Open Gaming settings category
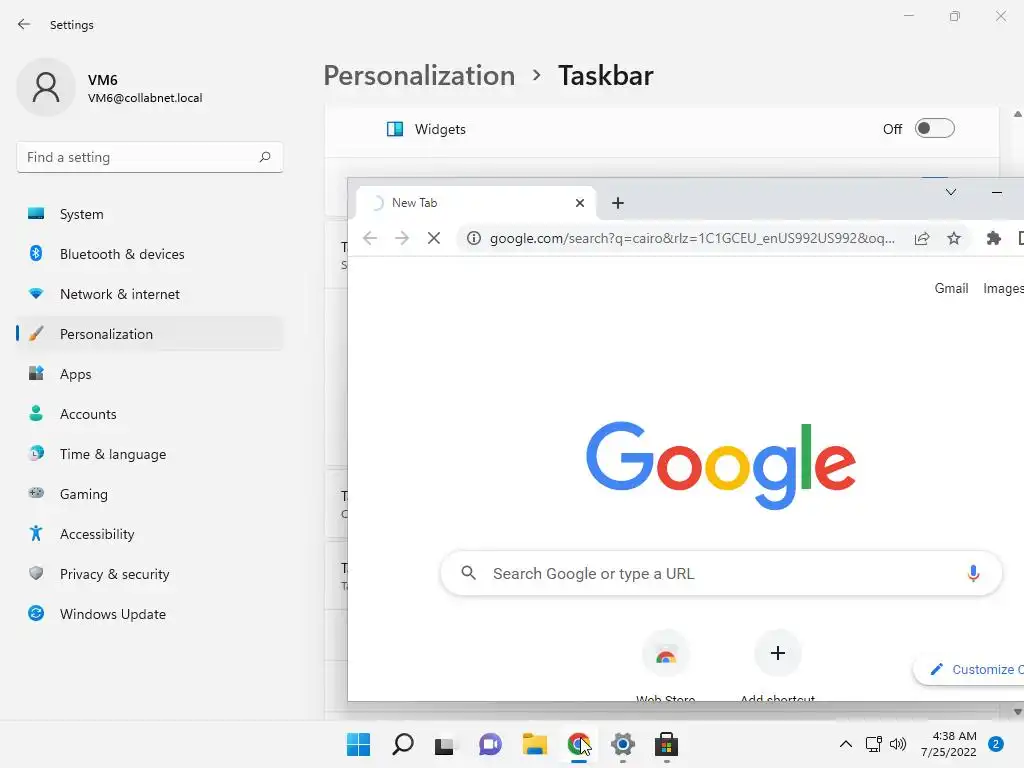1024x768 pixels. (x=150, y=494)
